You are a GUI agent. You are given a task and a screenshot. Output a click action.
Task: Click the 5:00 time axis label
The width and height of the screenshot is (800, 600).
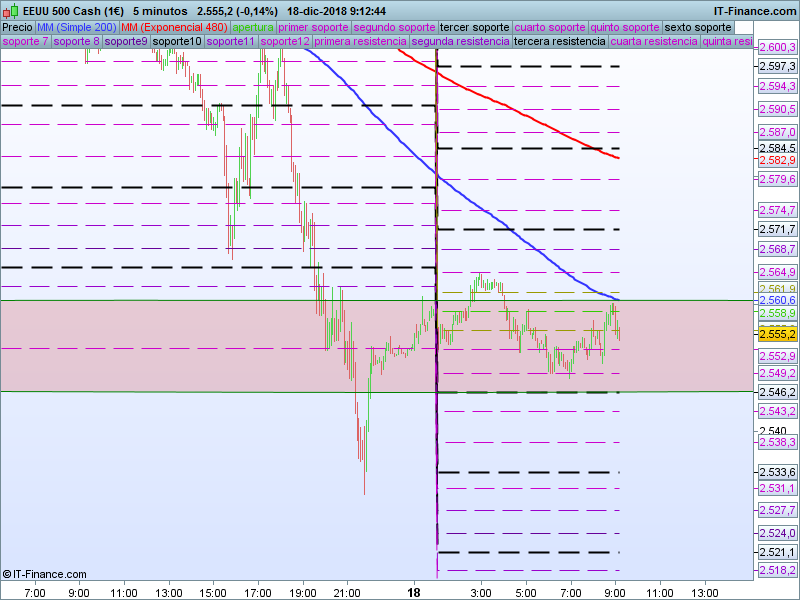(526, 593)
